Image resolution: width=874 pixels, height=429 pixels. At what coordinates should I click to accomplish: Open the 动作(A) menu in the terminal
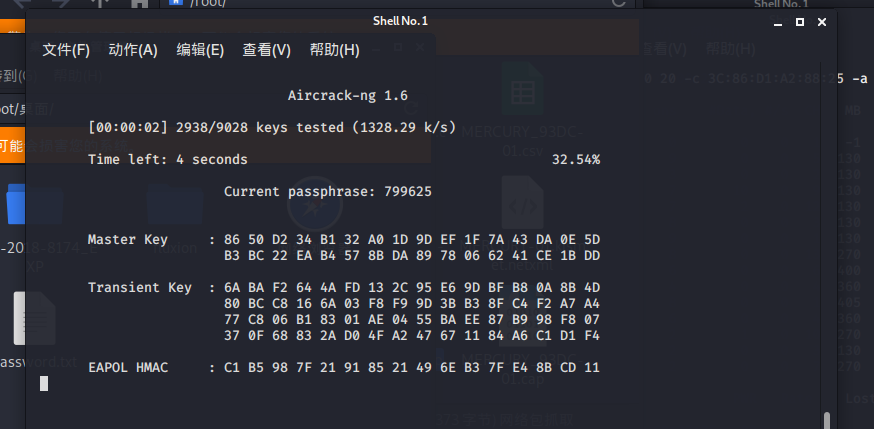(133, 50)
